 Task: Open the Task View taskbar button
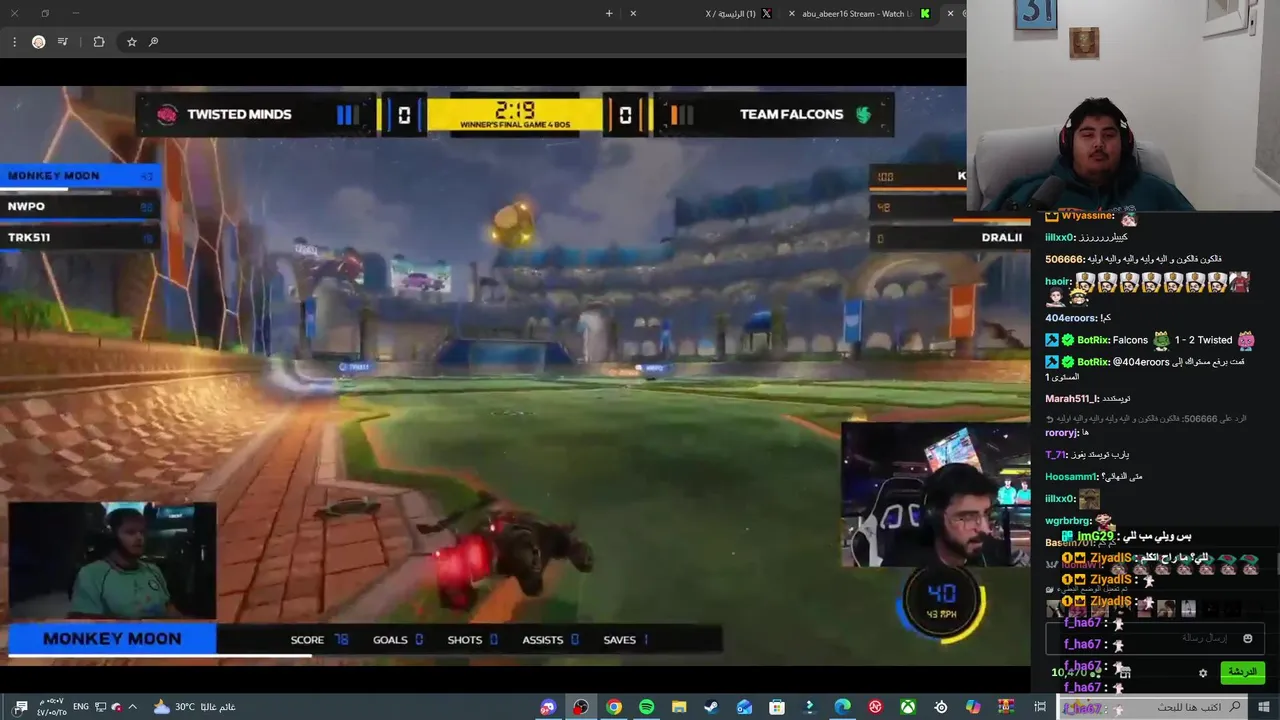pyautogui.click(x=1040, y=707)
